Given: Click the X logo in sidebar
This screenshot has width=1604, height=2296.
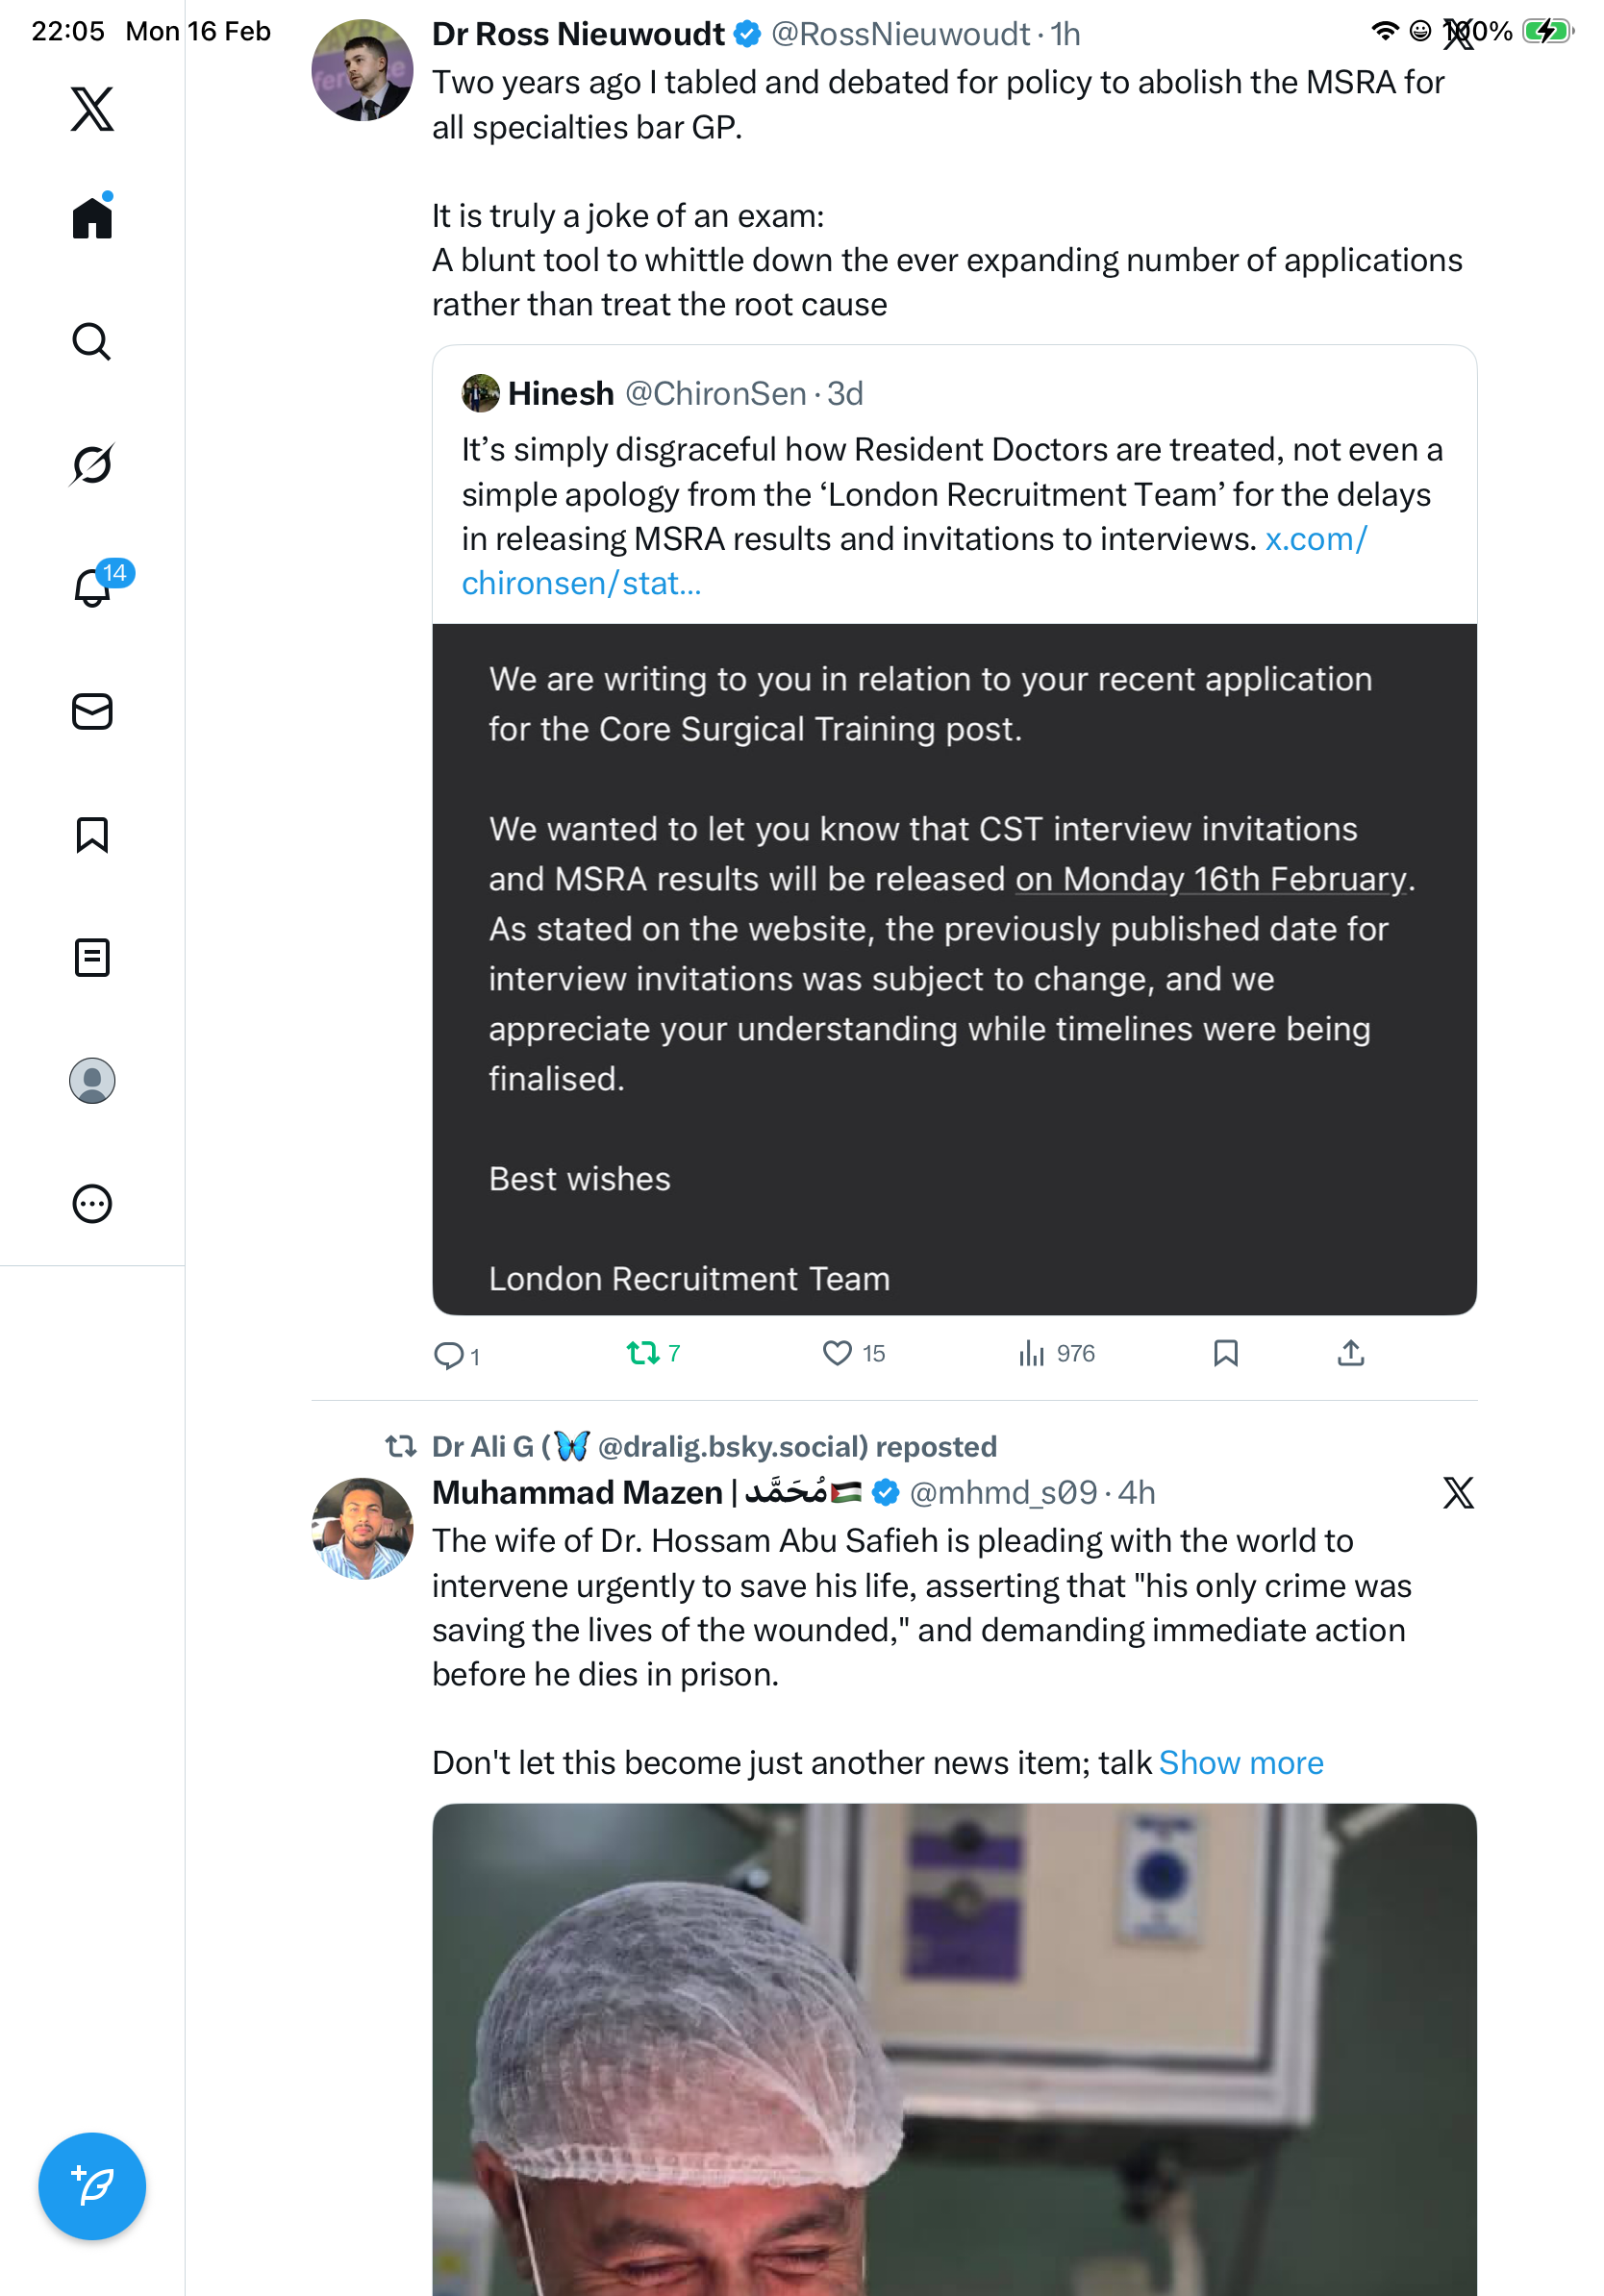Looking at the screenshot, I should 92,109.
